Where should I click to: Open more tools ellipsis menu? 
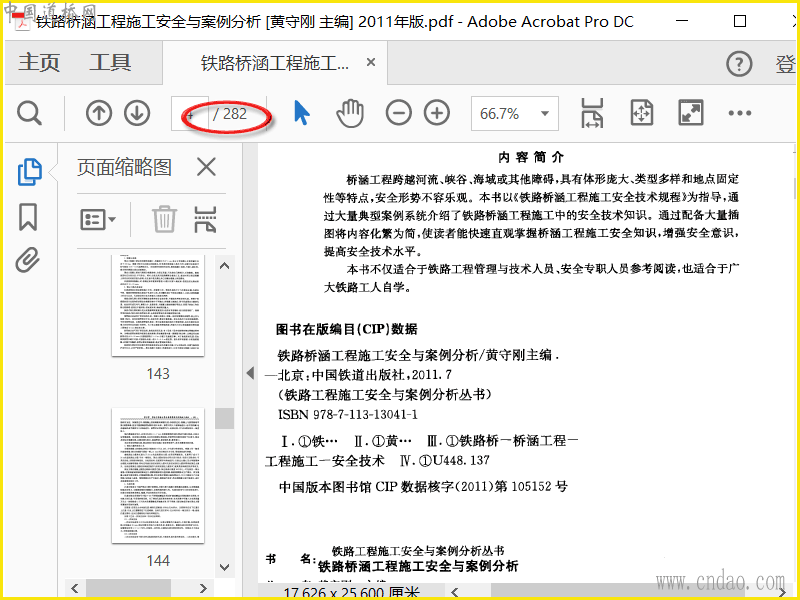740,113
